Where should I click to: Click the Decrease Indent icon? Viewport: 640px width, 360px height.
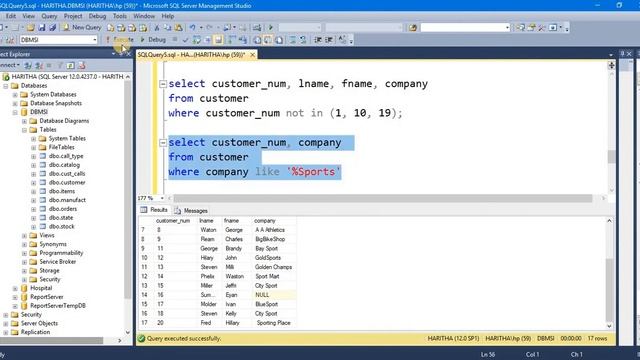click(x=318, y=40)
